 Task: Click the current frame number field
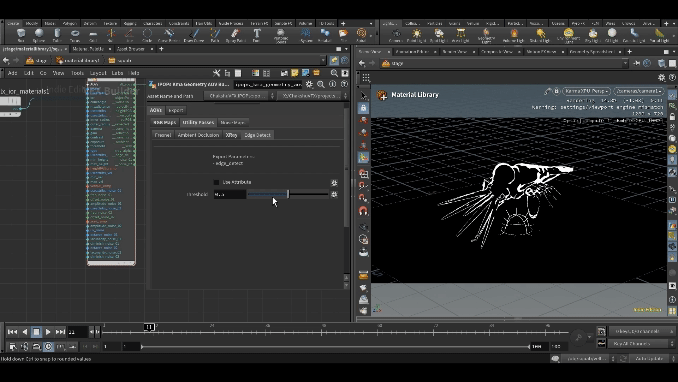[x=78, y=332]
